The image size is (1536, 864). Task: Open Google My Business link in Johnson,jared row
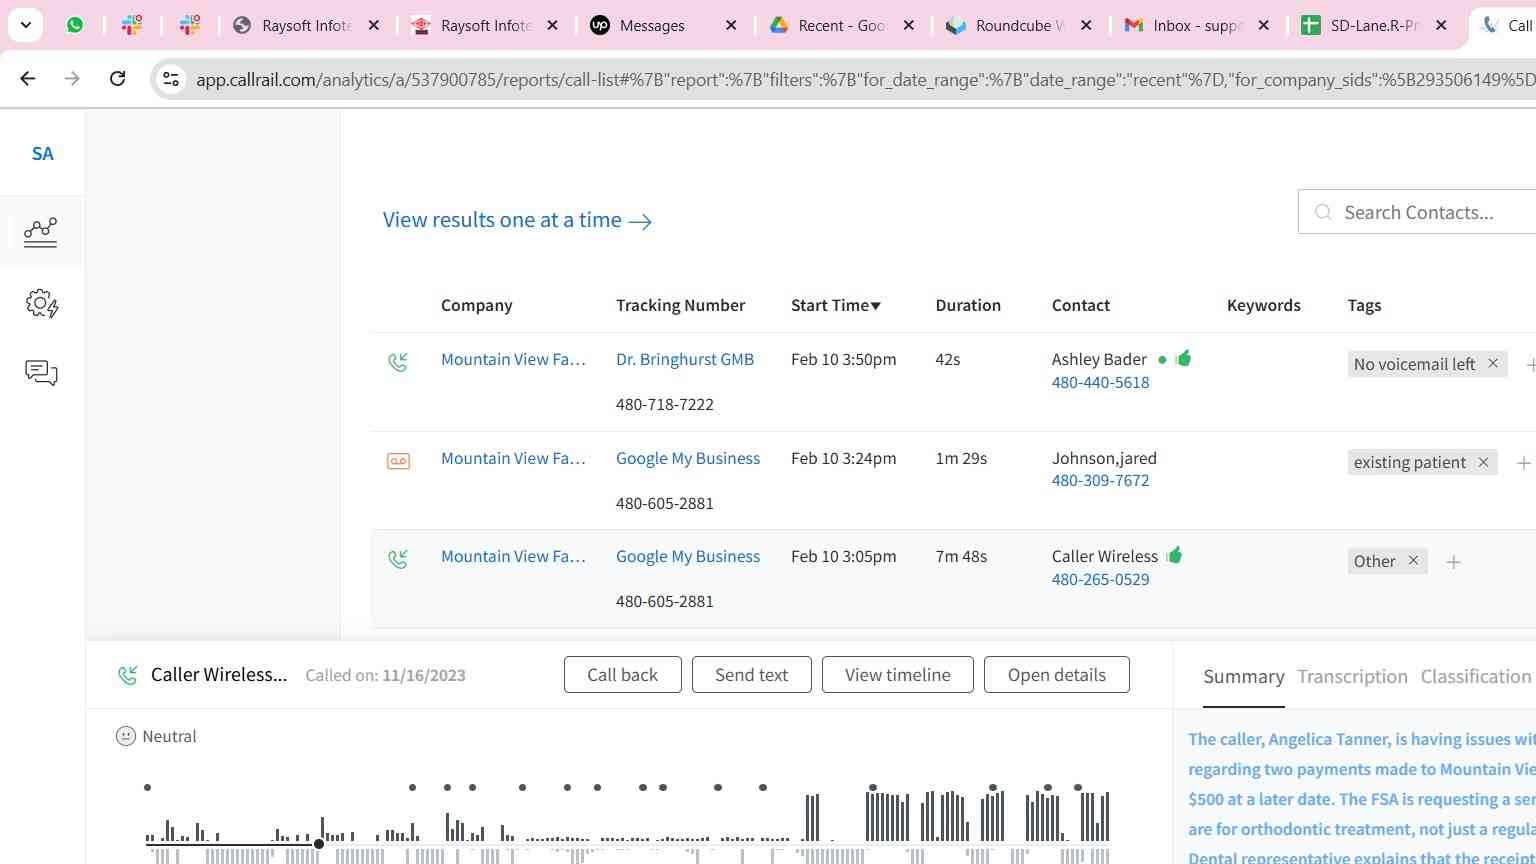point(688,458)
